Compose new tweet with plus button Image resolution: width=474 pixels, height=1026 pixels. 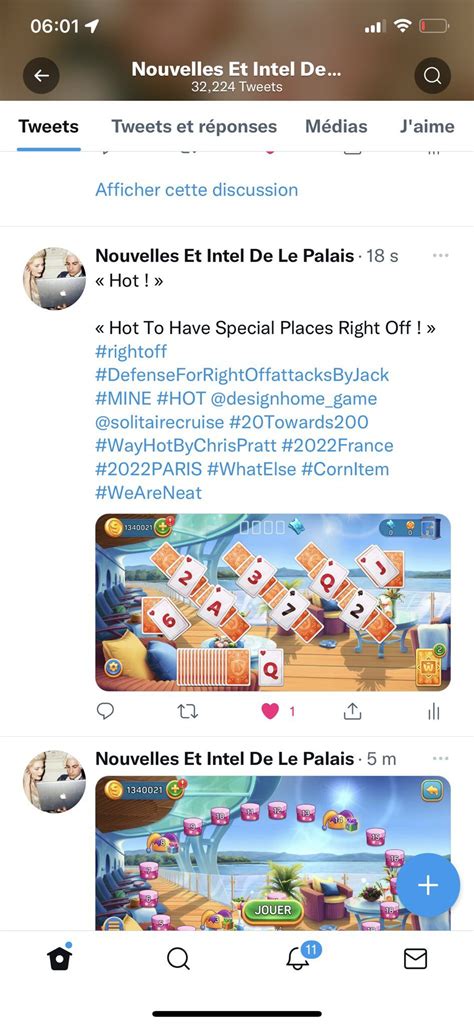[428, 885]
